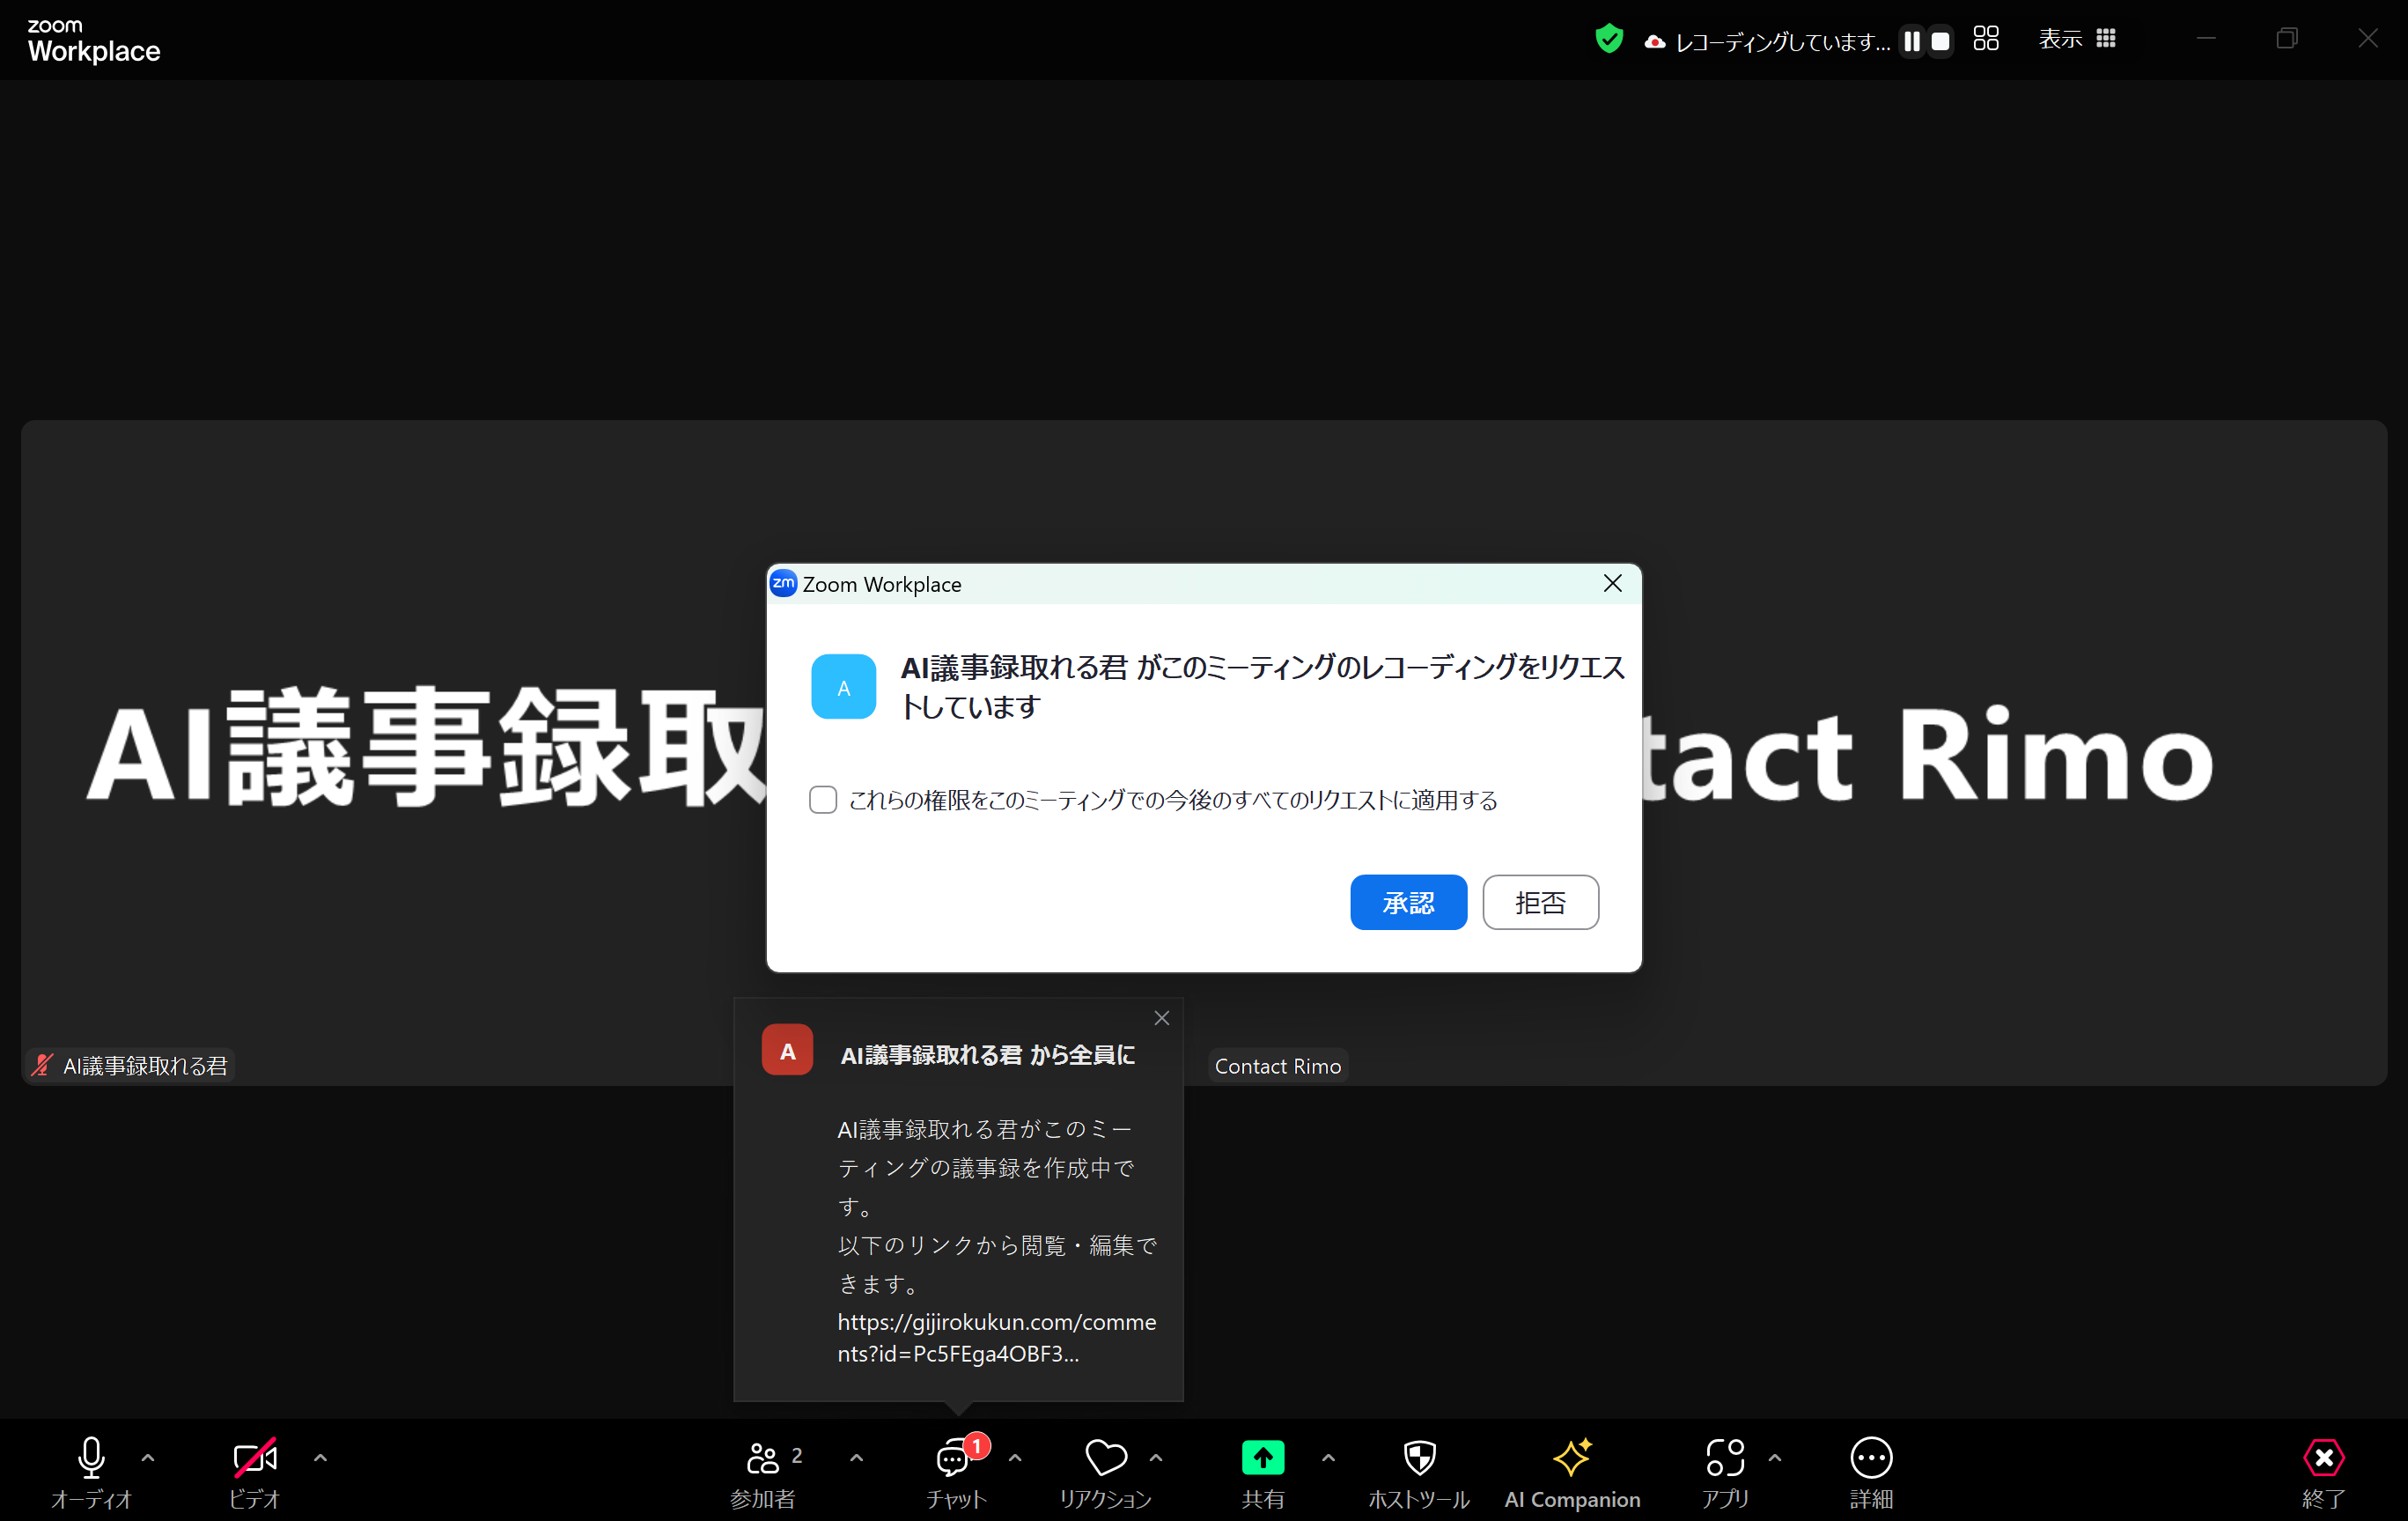The height and width of the screenshot is (1521, 2408).
Task: Open the AI Companion sparkle icon
Action: pyautogui.click(x=1571, y=1458)
